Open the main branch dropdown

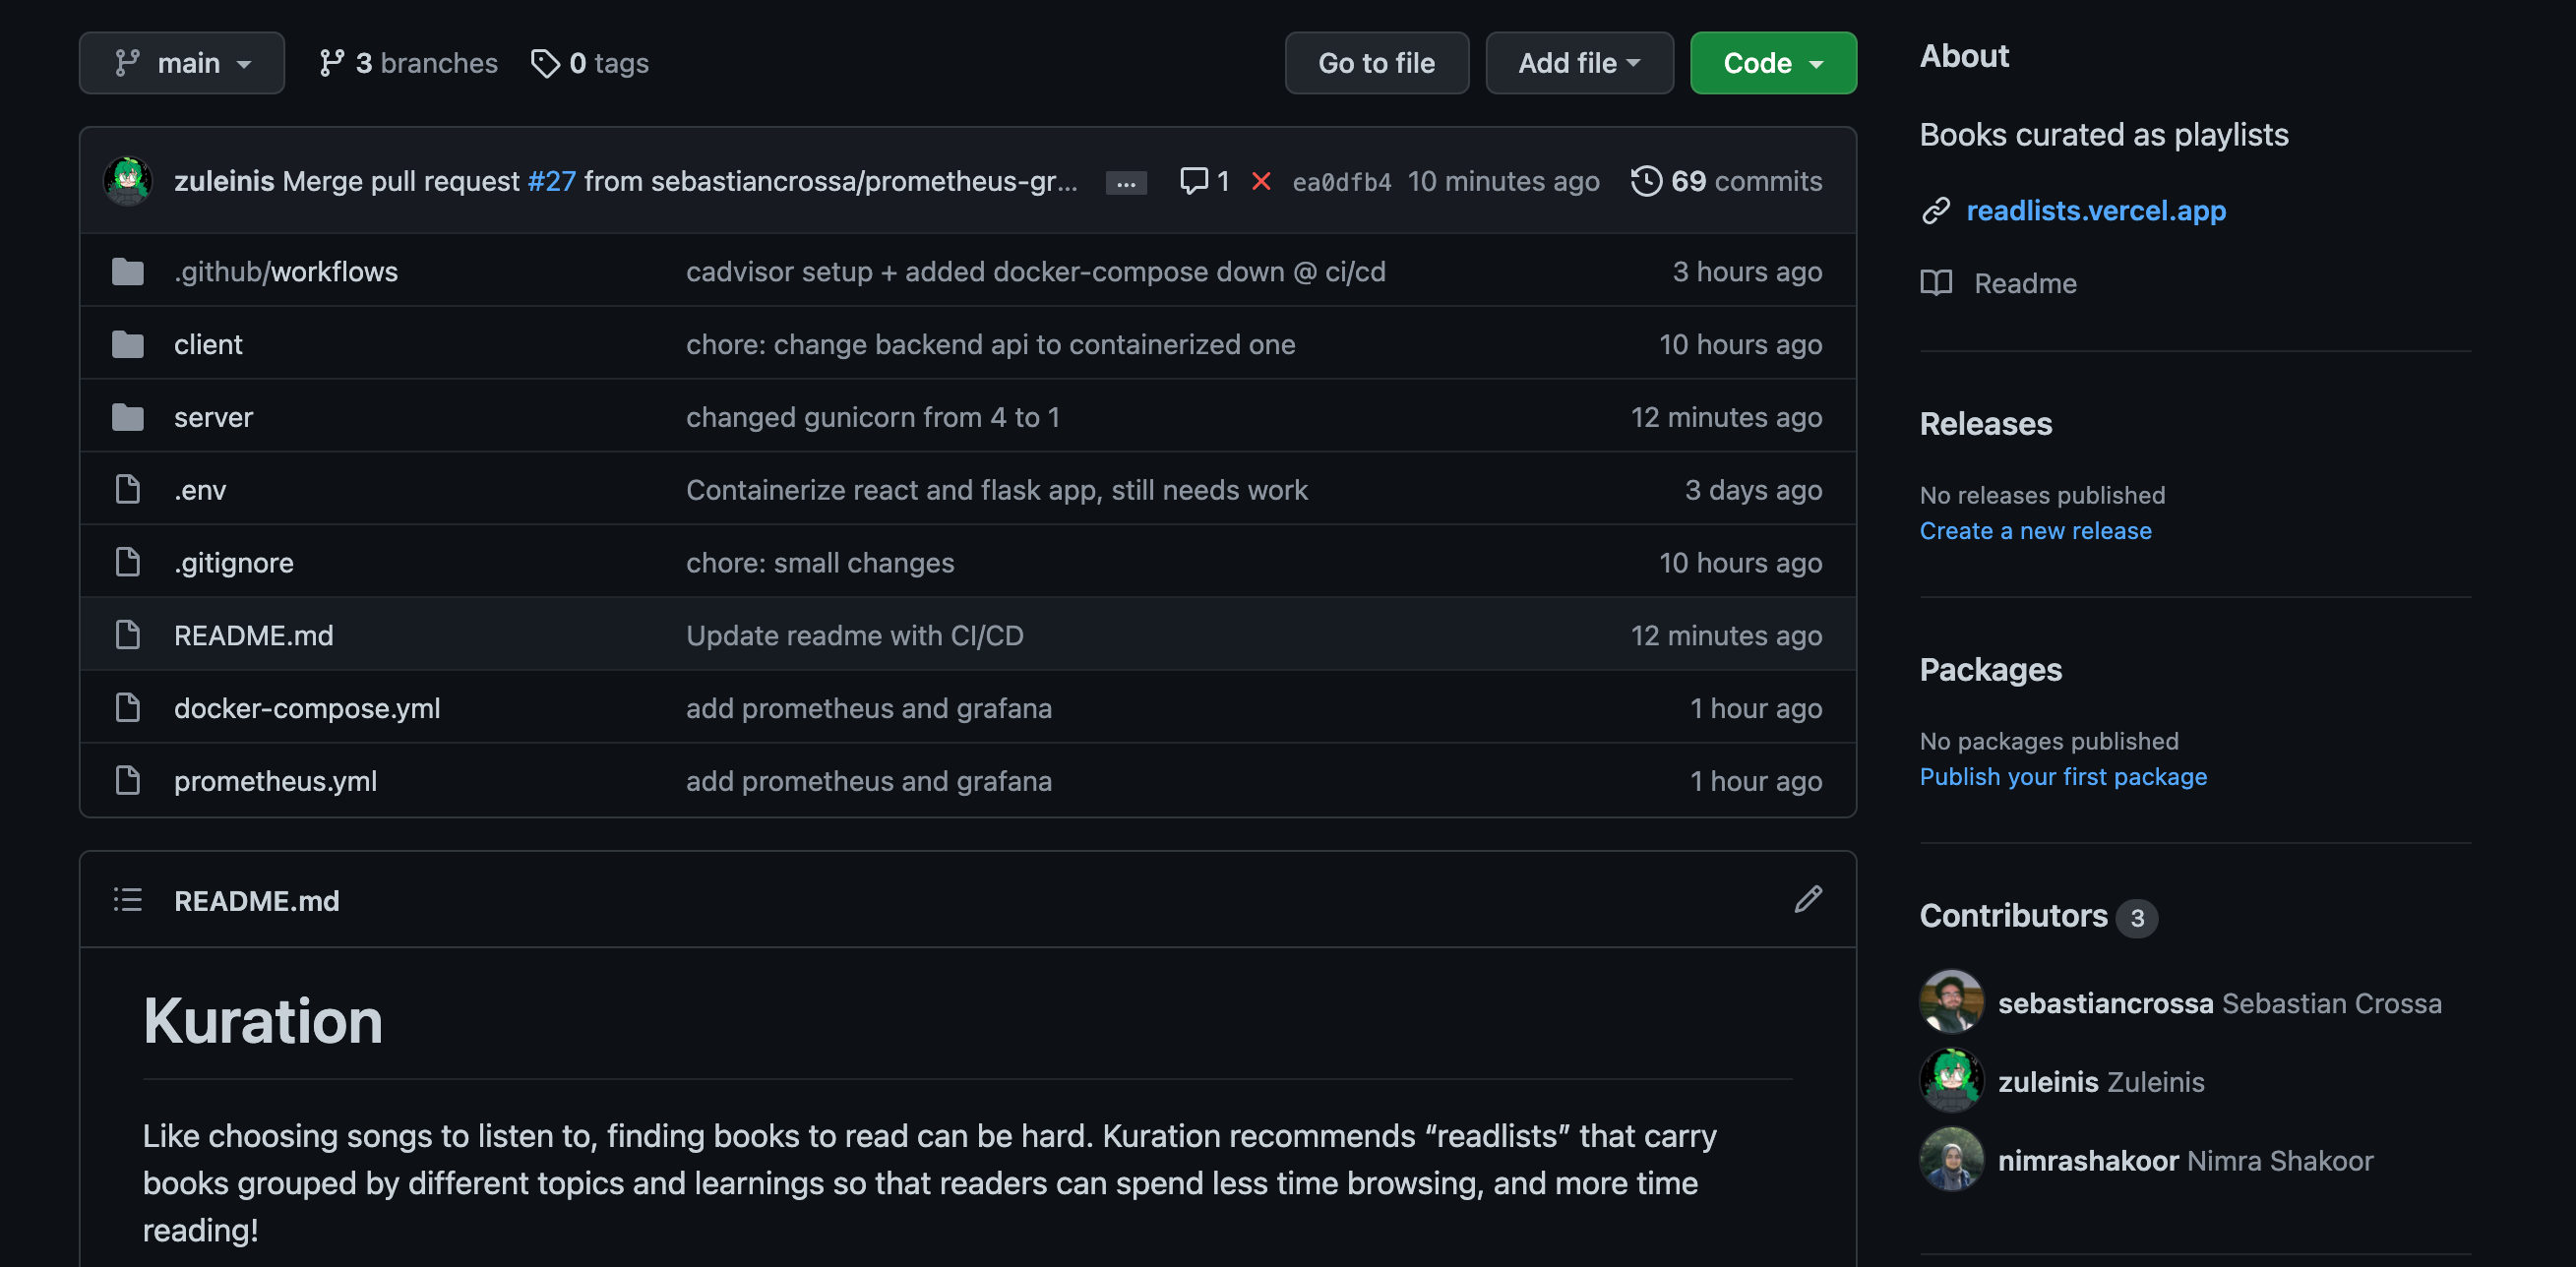click(x=182, y=63)
